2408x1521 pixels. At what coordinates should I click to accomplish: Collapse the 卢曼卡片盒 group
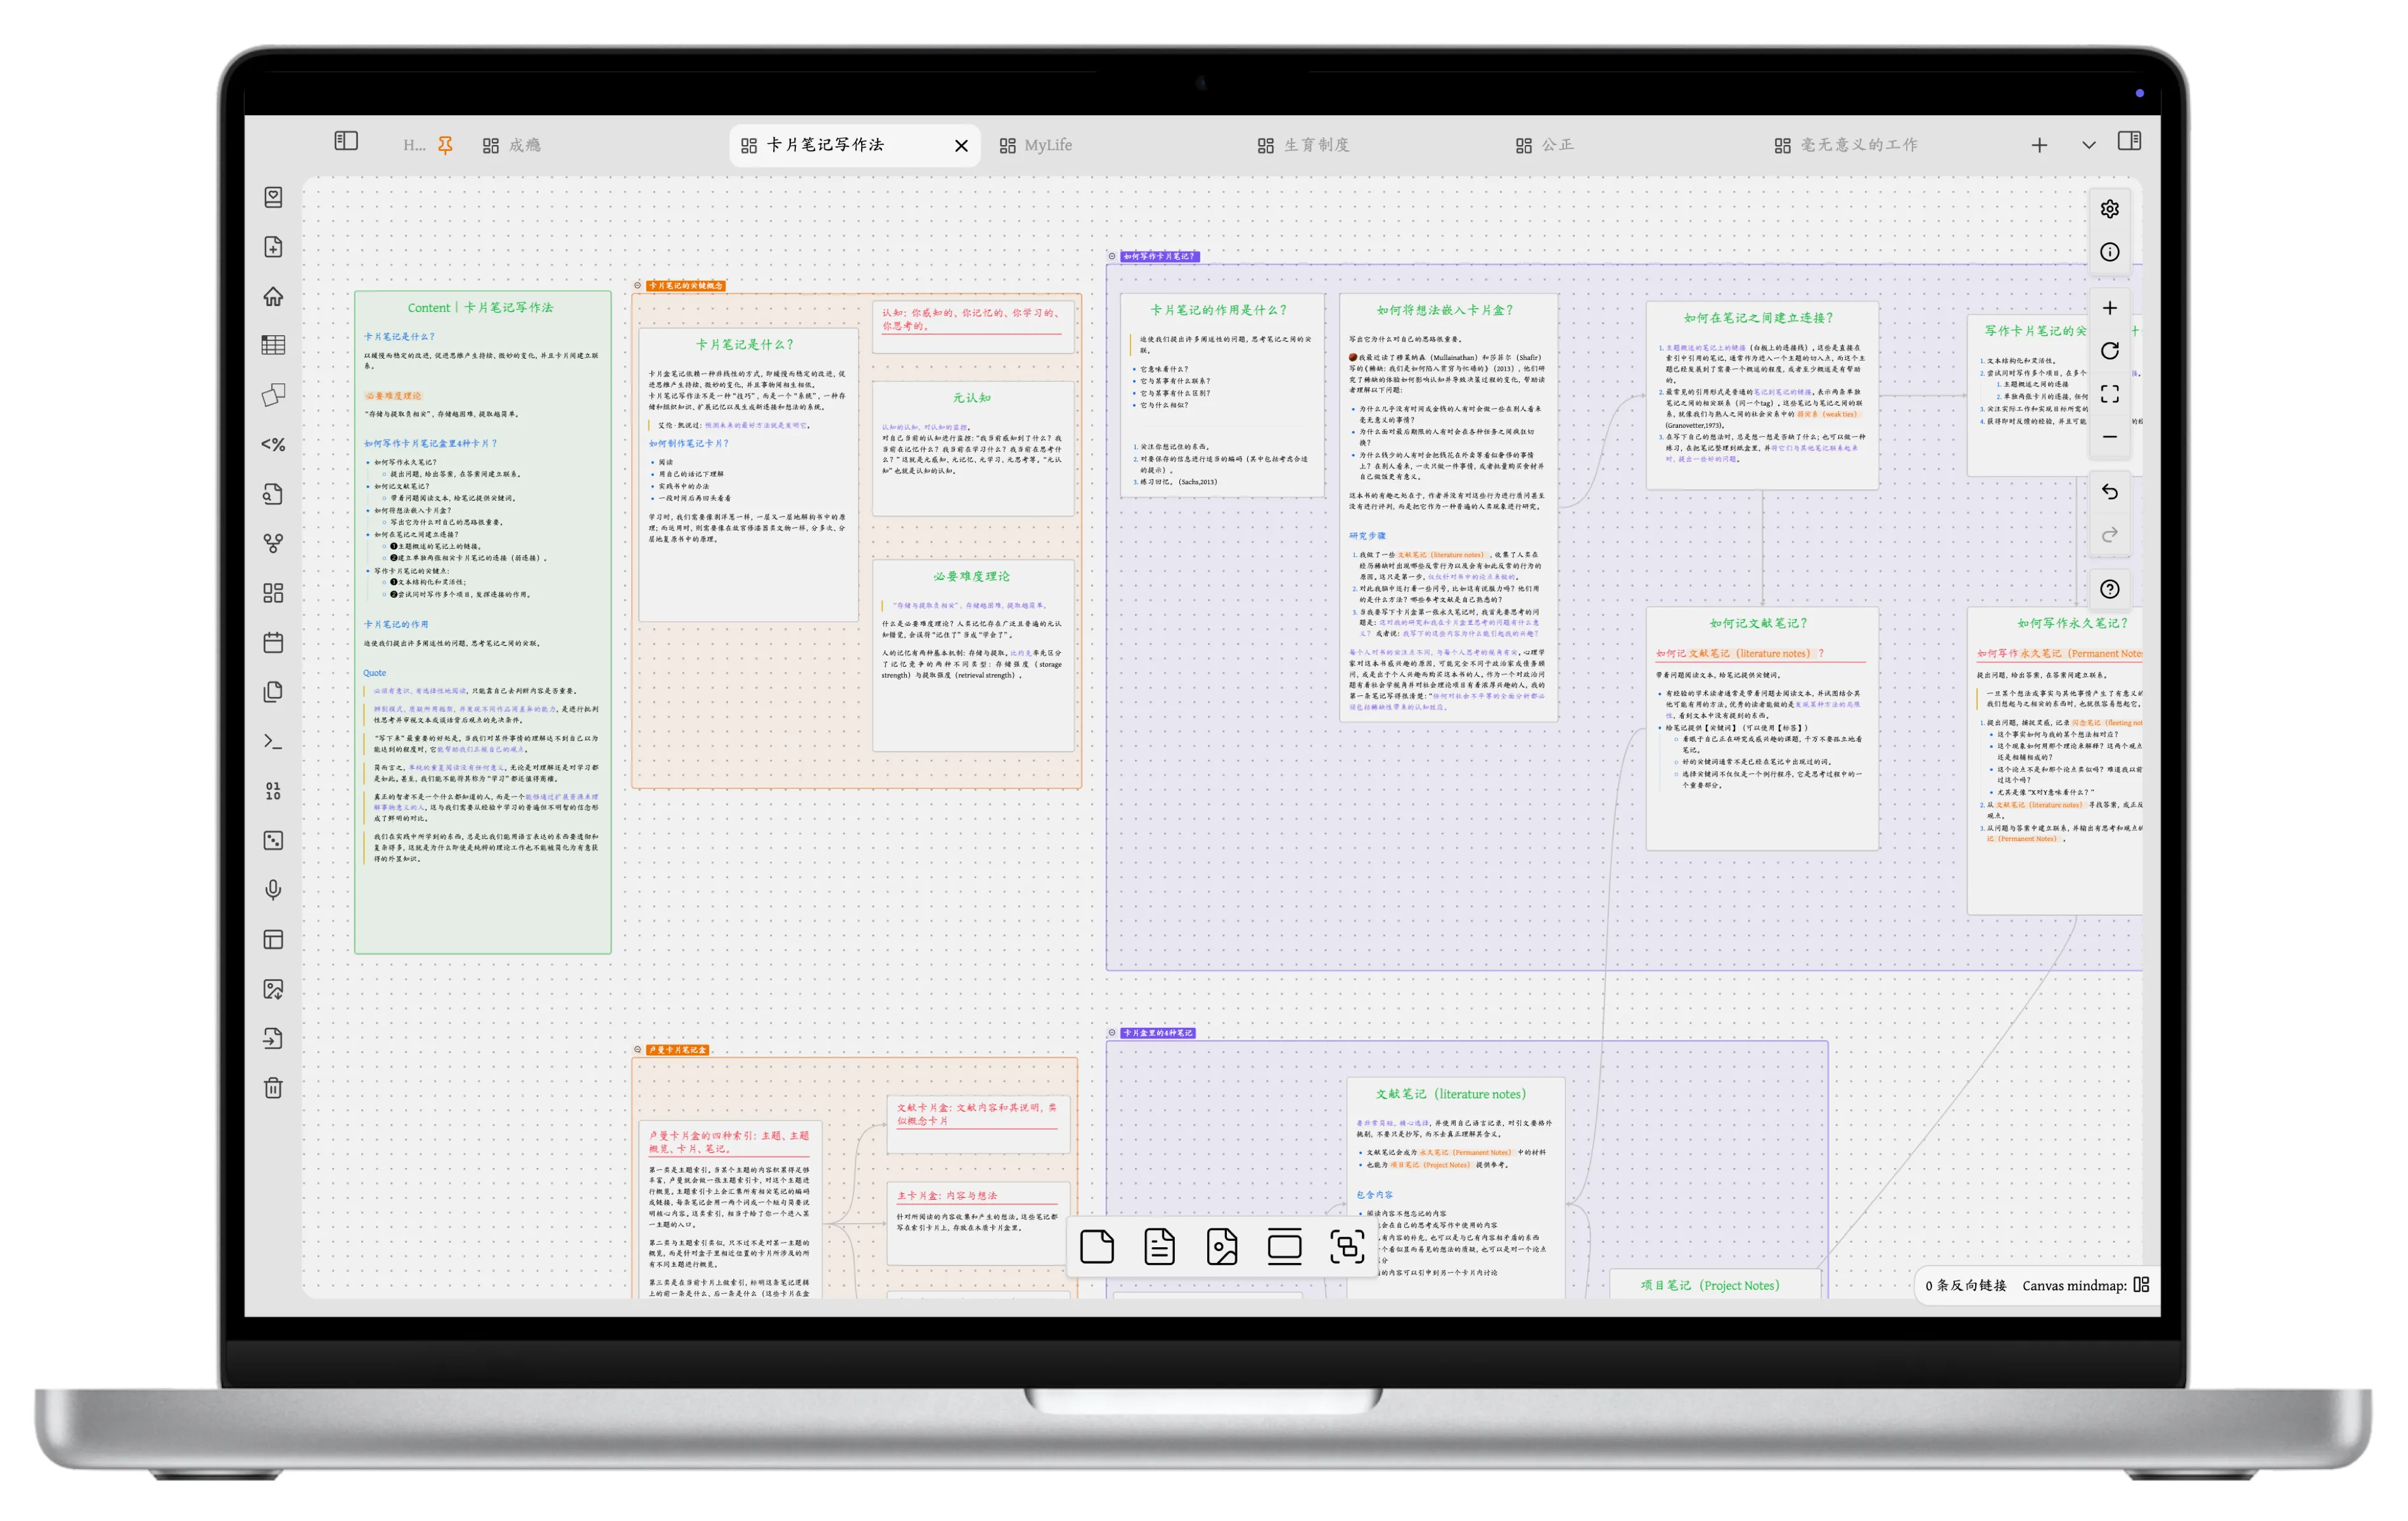pyautogui.click(x=638, y=1049)
